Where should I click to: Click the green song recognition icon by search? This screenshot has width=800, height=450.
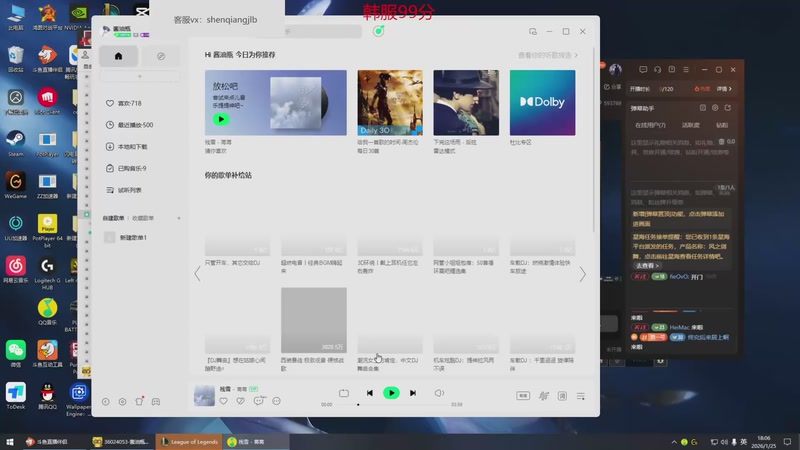click(x=379, y=31)
